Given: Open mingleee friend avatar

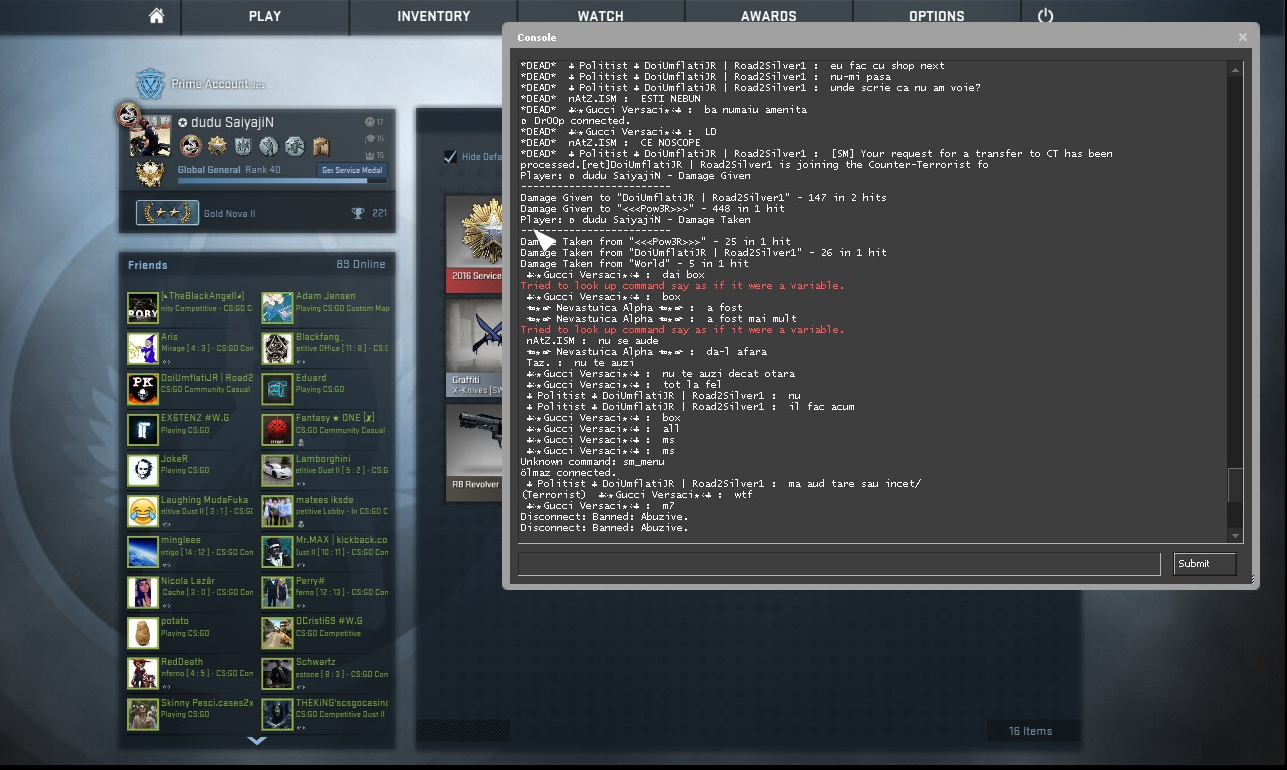Looking at the screenshot, I should (x=143, y=552).
